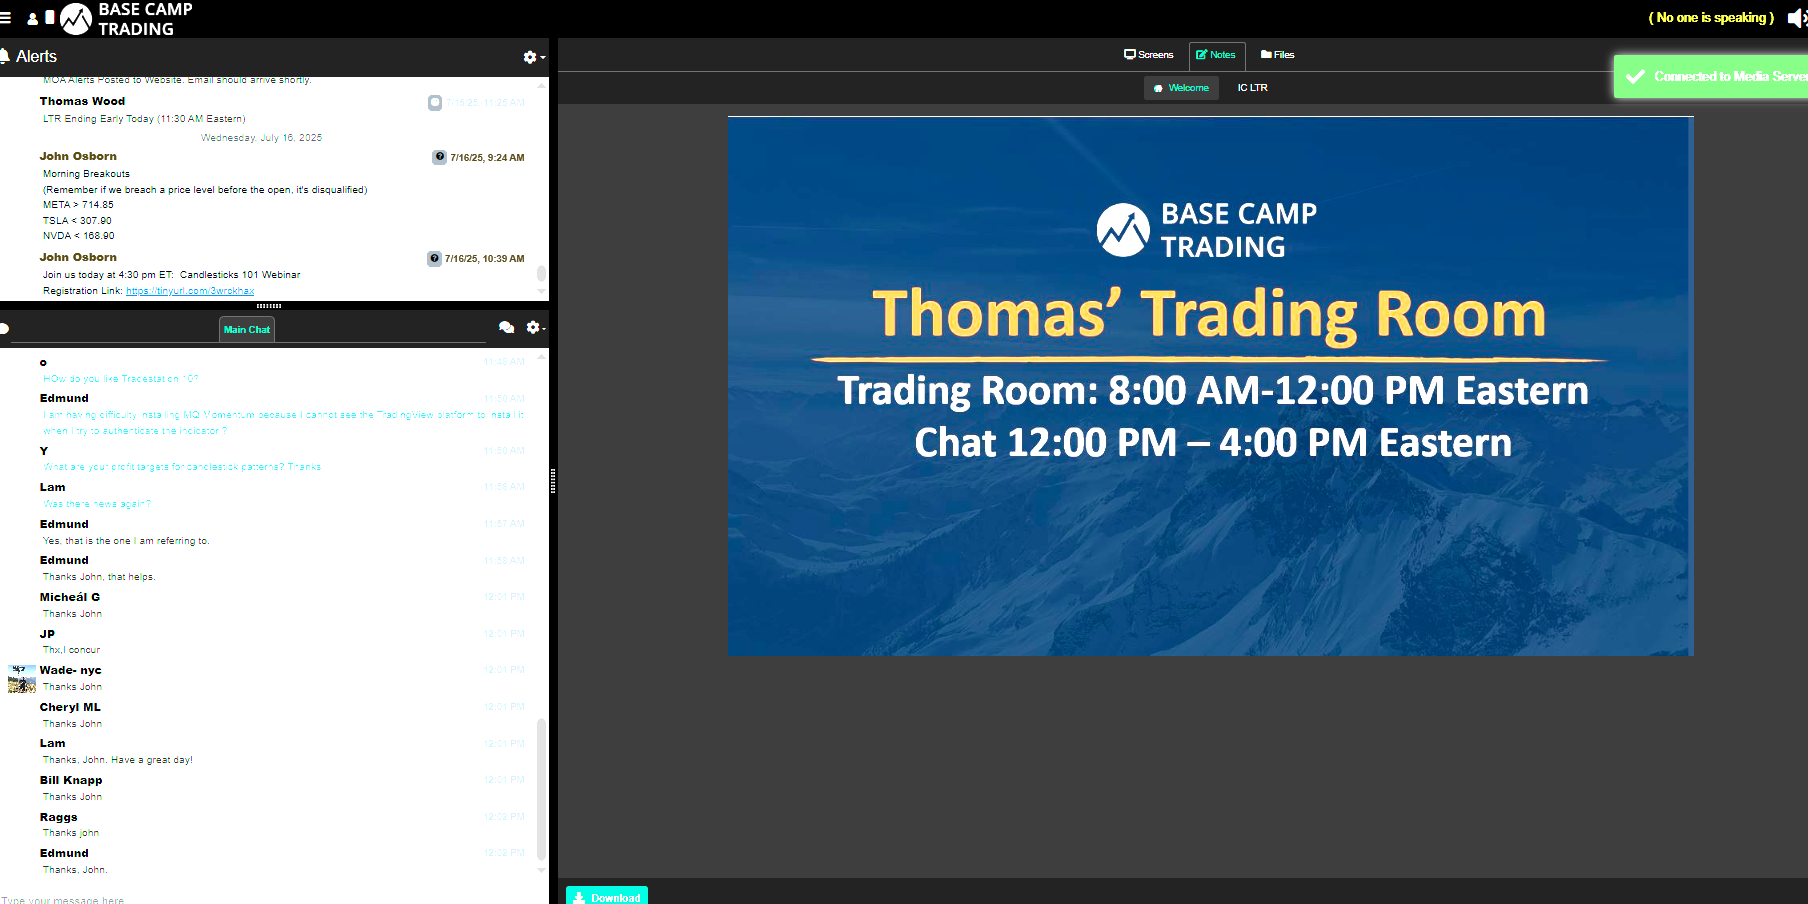This screenshot has height=904, width=1808.
Task: Click the 'No one is speaking' status text
Action: coord(1711,18)
